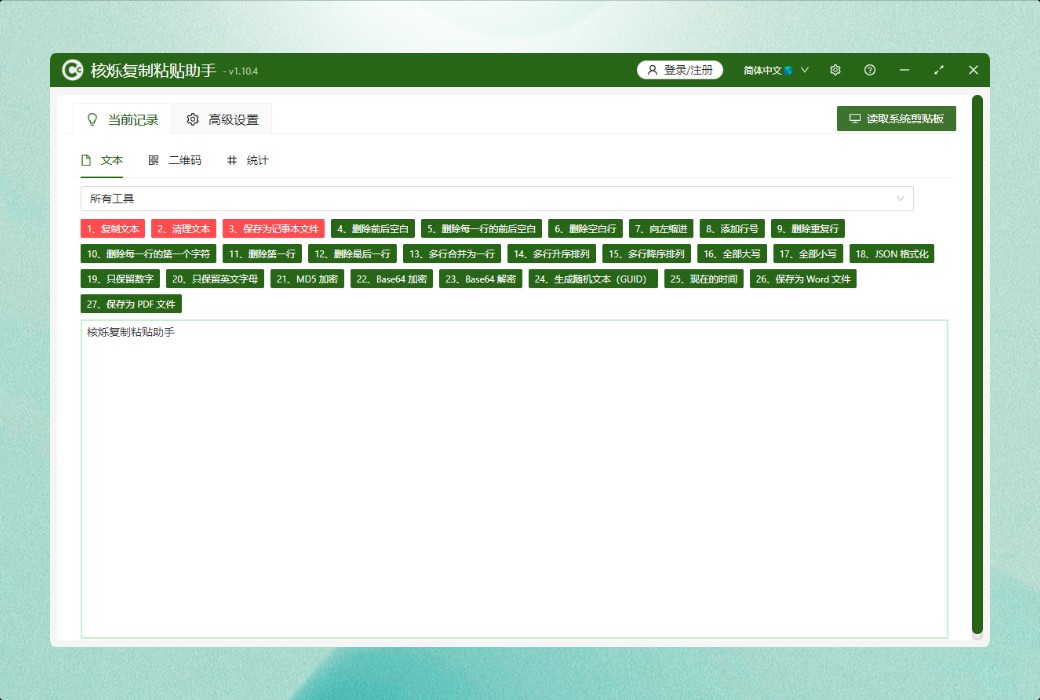This screenshot has height=700, width=1040.
Task: Click the lightbulb icon on 当前记录 tab
Action: [92, 120]
